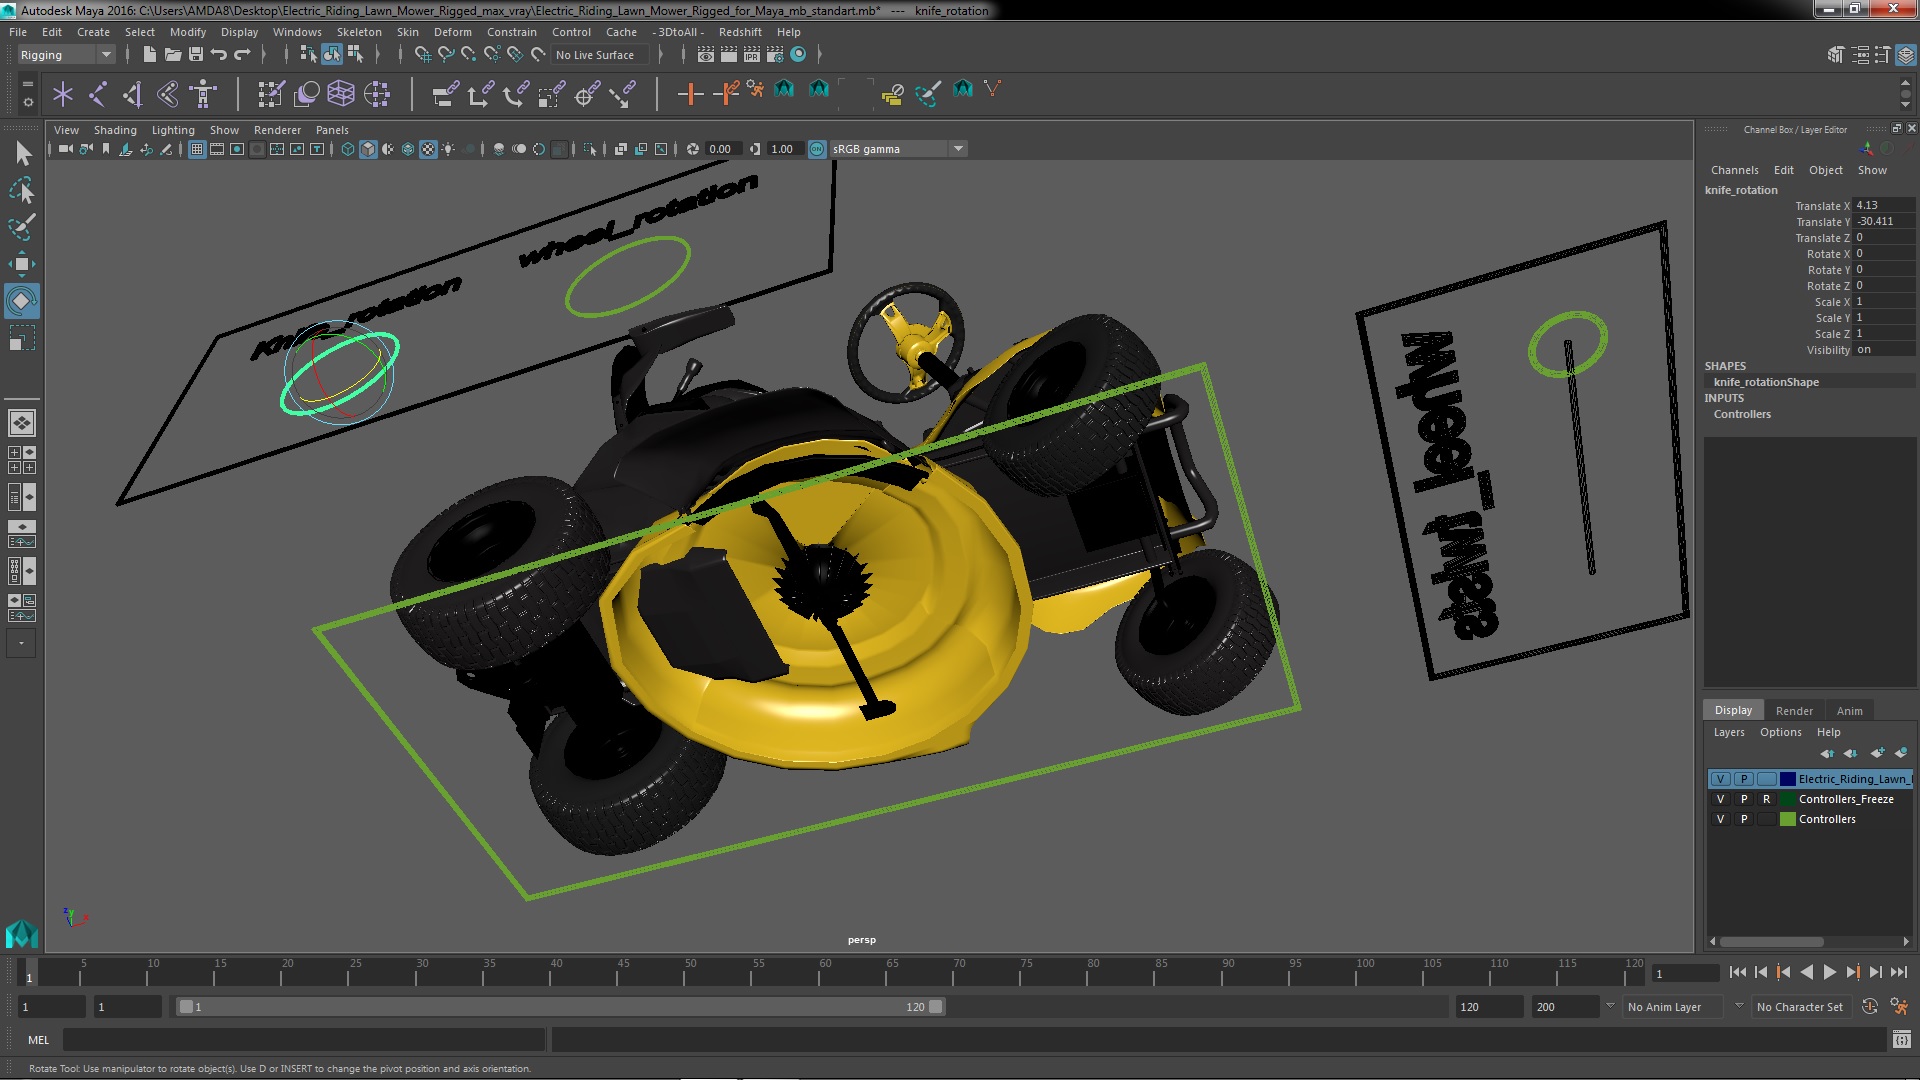Image resolution: width=1920 pixels, height=1080 pixels.
Task: Toggle use all lights bulb icon
Action: (448, 149)
